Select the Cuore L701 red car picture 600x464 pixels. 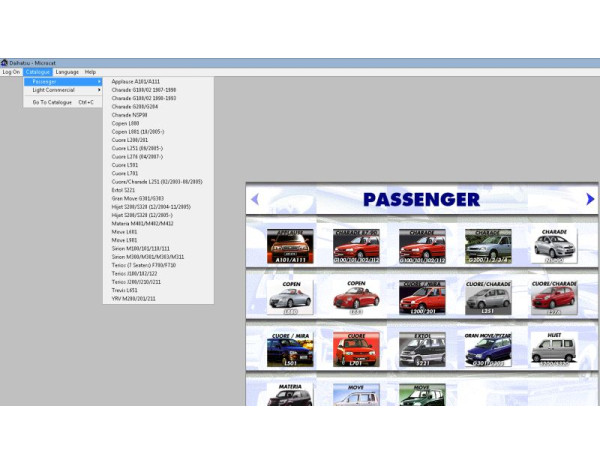356,347
